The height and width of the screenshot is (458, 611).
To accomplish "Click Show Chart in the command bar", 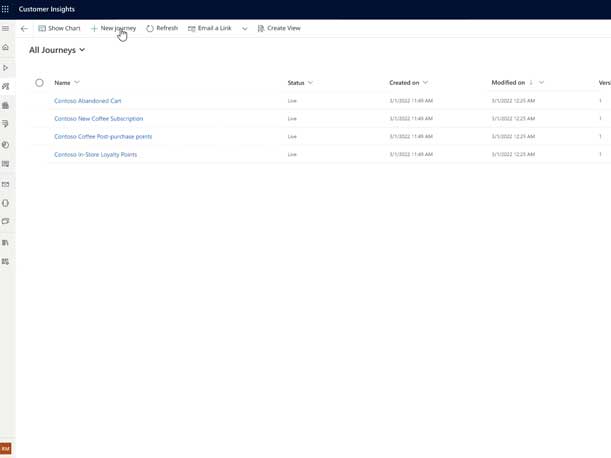I will point(59,28).
